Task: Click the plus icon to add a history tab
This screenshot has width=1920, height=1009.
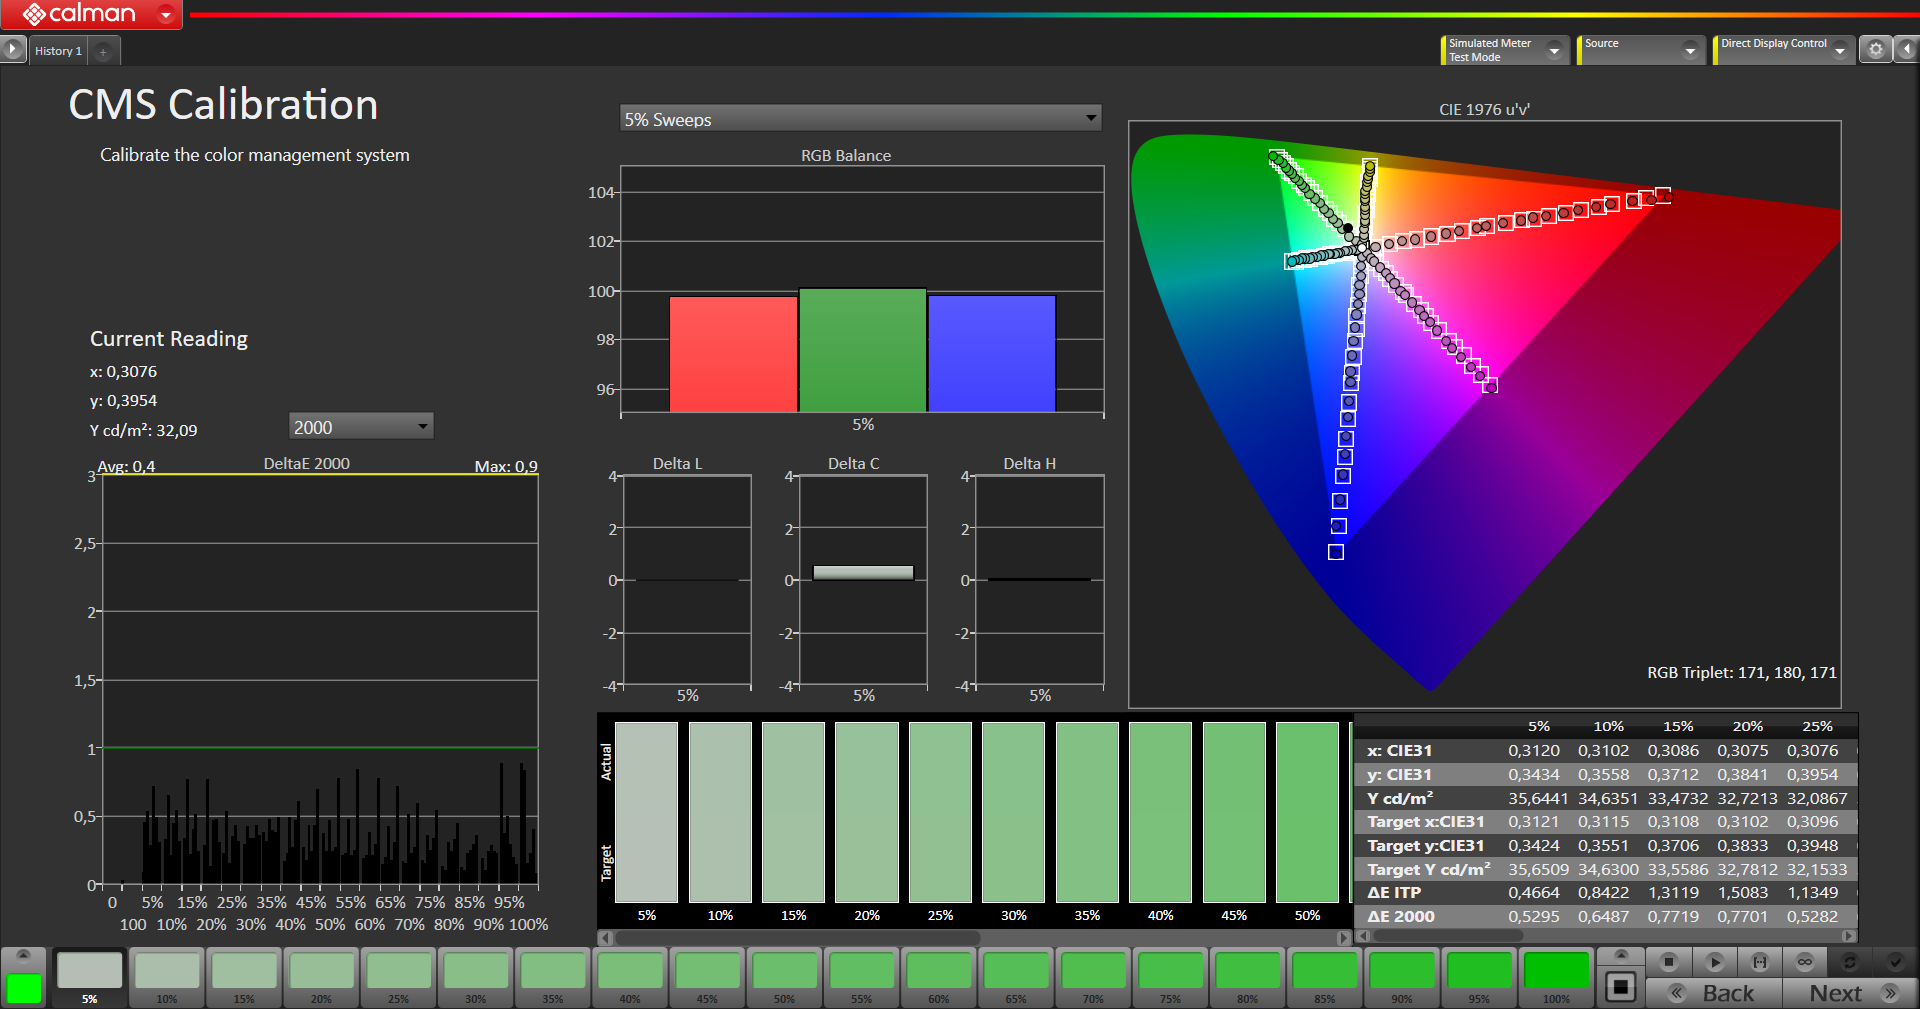Action: click(103, 51)
